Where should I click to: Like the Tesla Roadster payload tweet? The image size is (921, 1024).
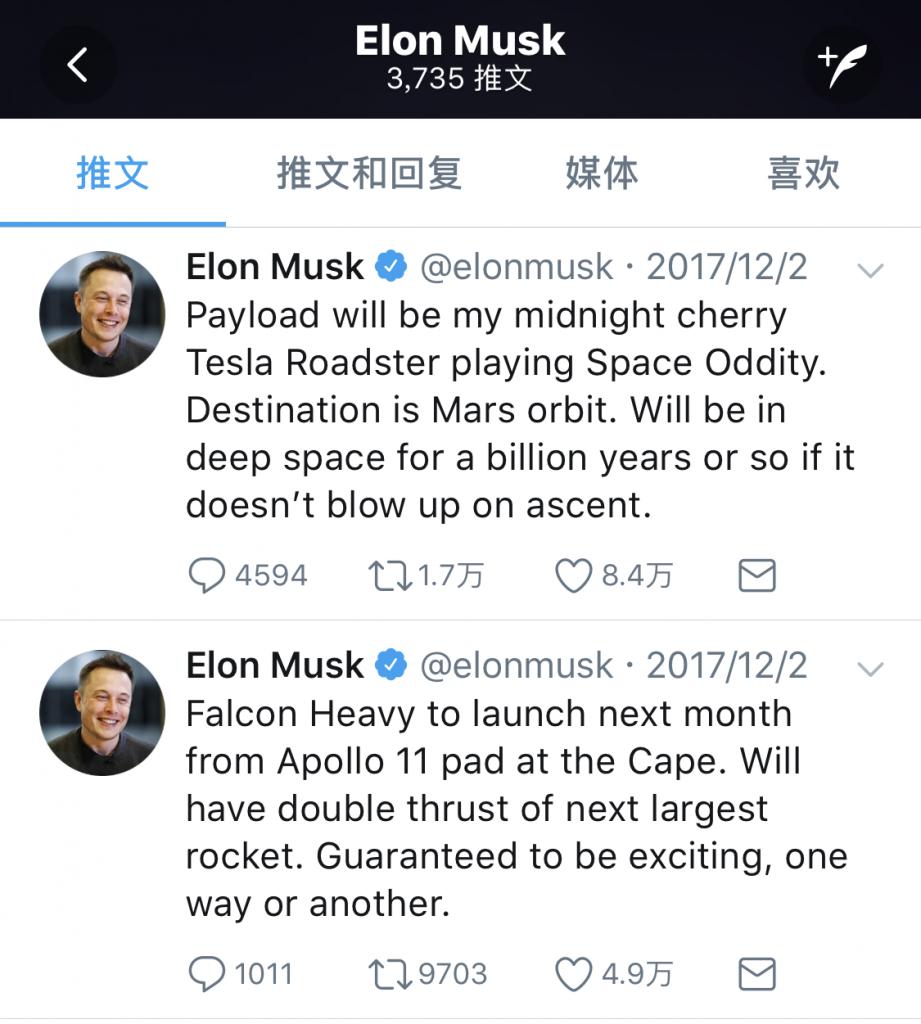coord(573,576)
